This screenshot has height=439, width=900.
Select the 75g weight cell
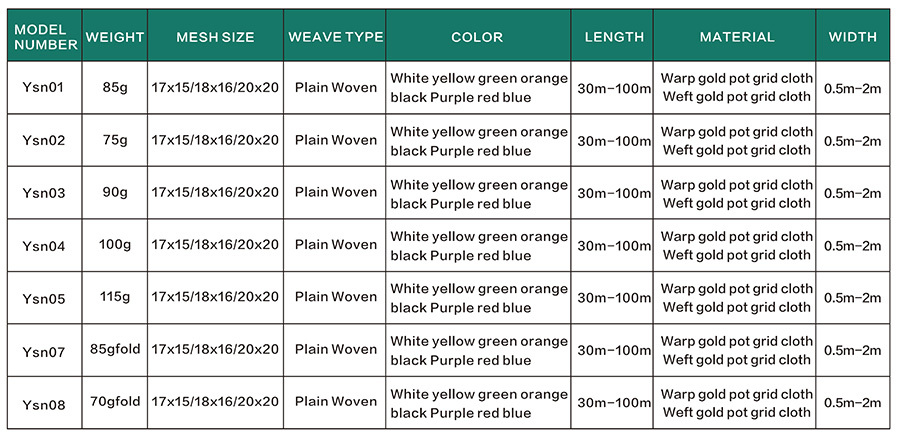115,139
